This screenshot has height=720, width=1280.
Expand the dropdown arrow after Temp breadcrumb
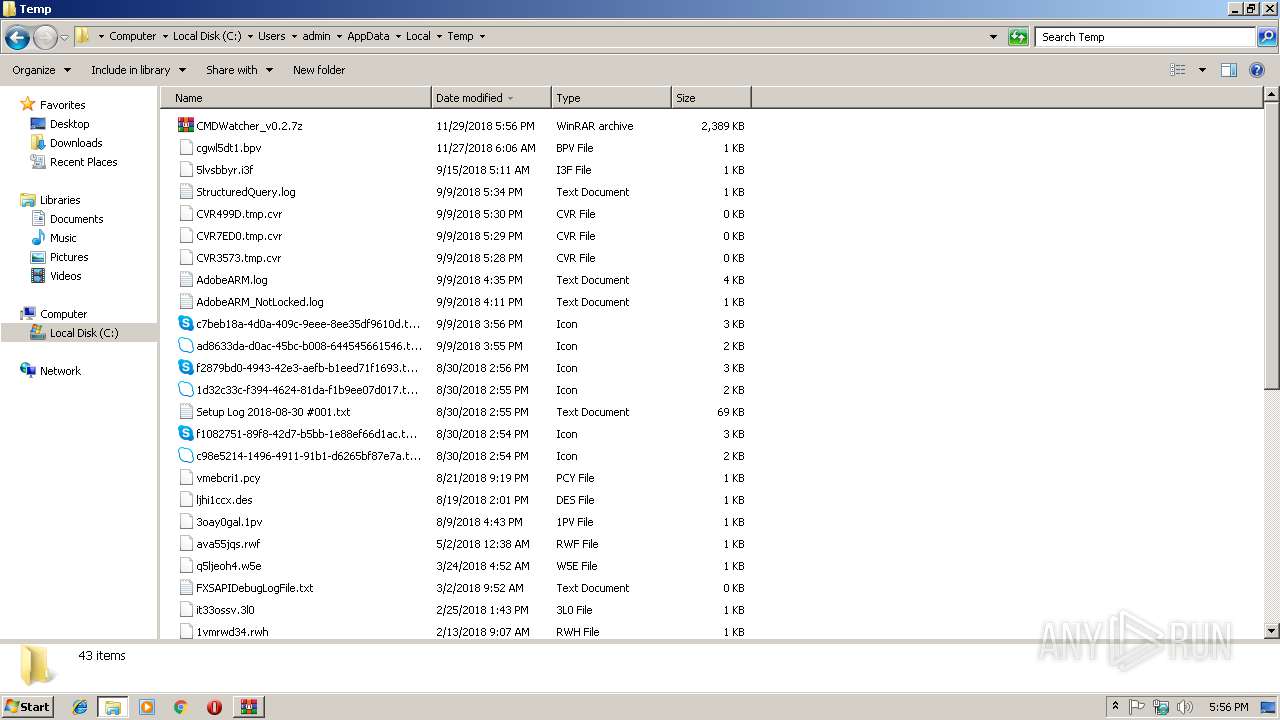[x=482, y=36]
